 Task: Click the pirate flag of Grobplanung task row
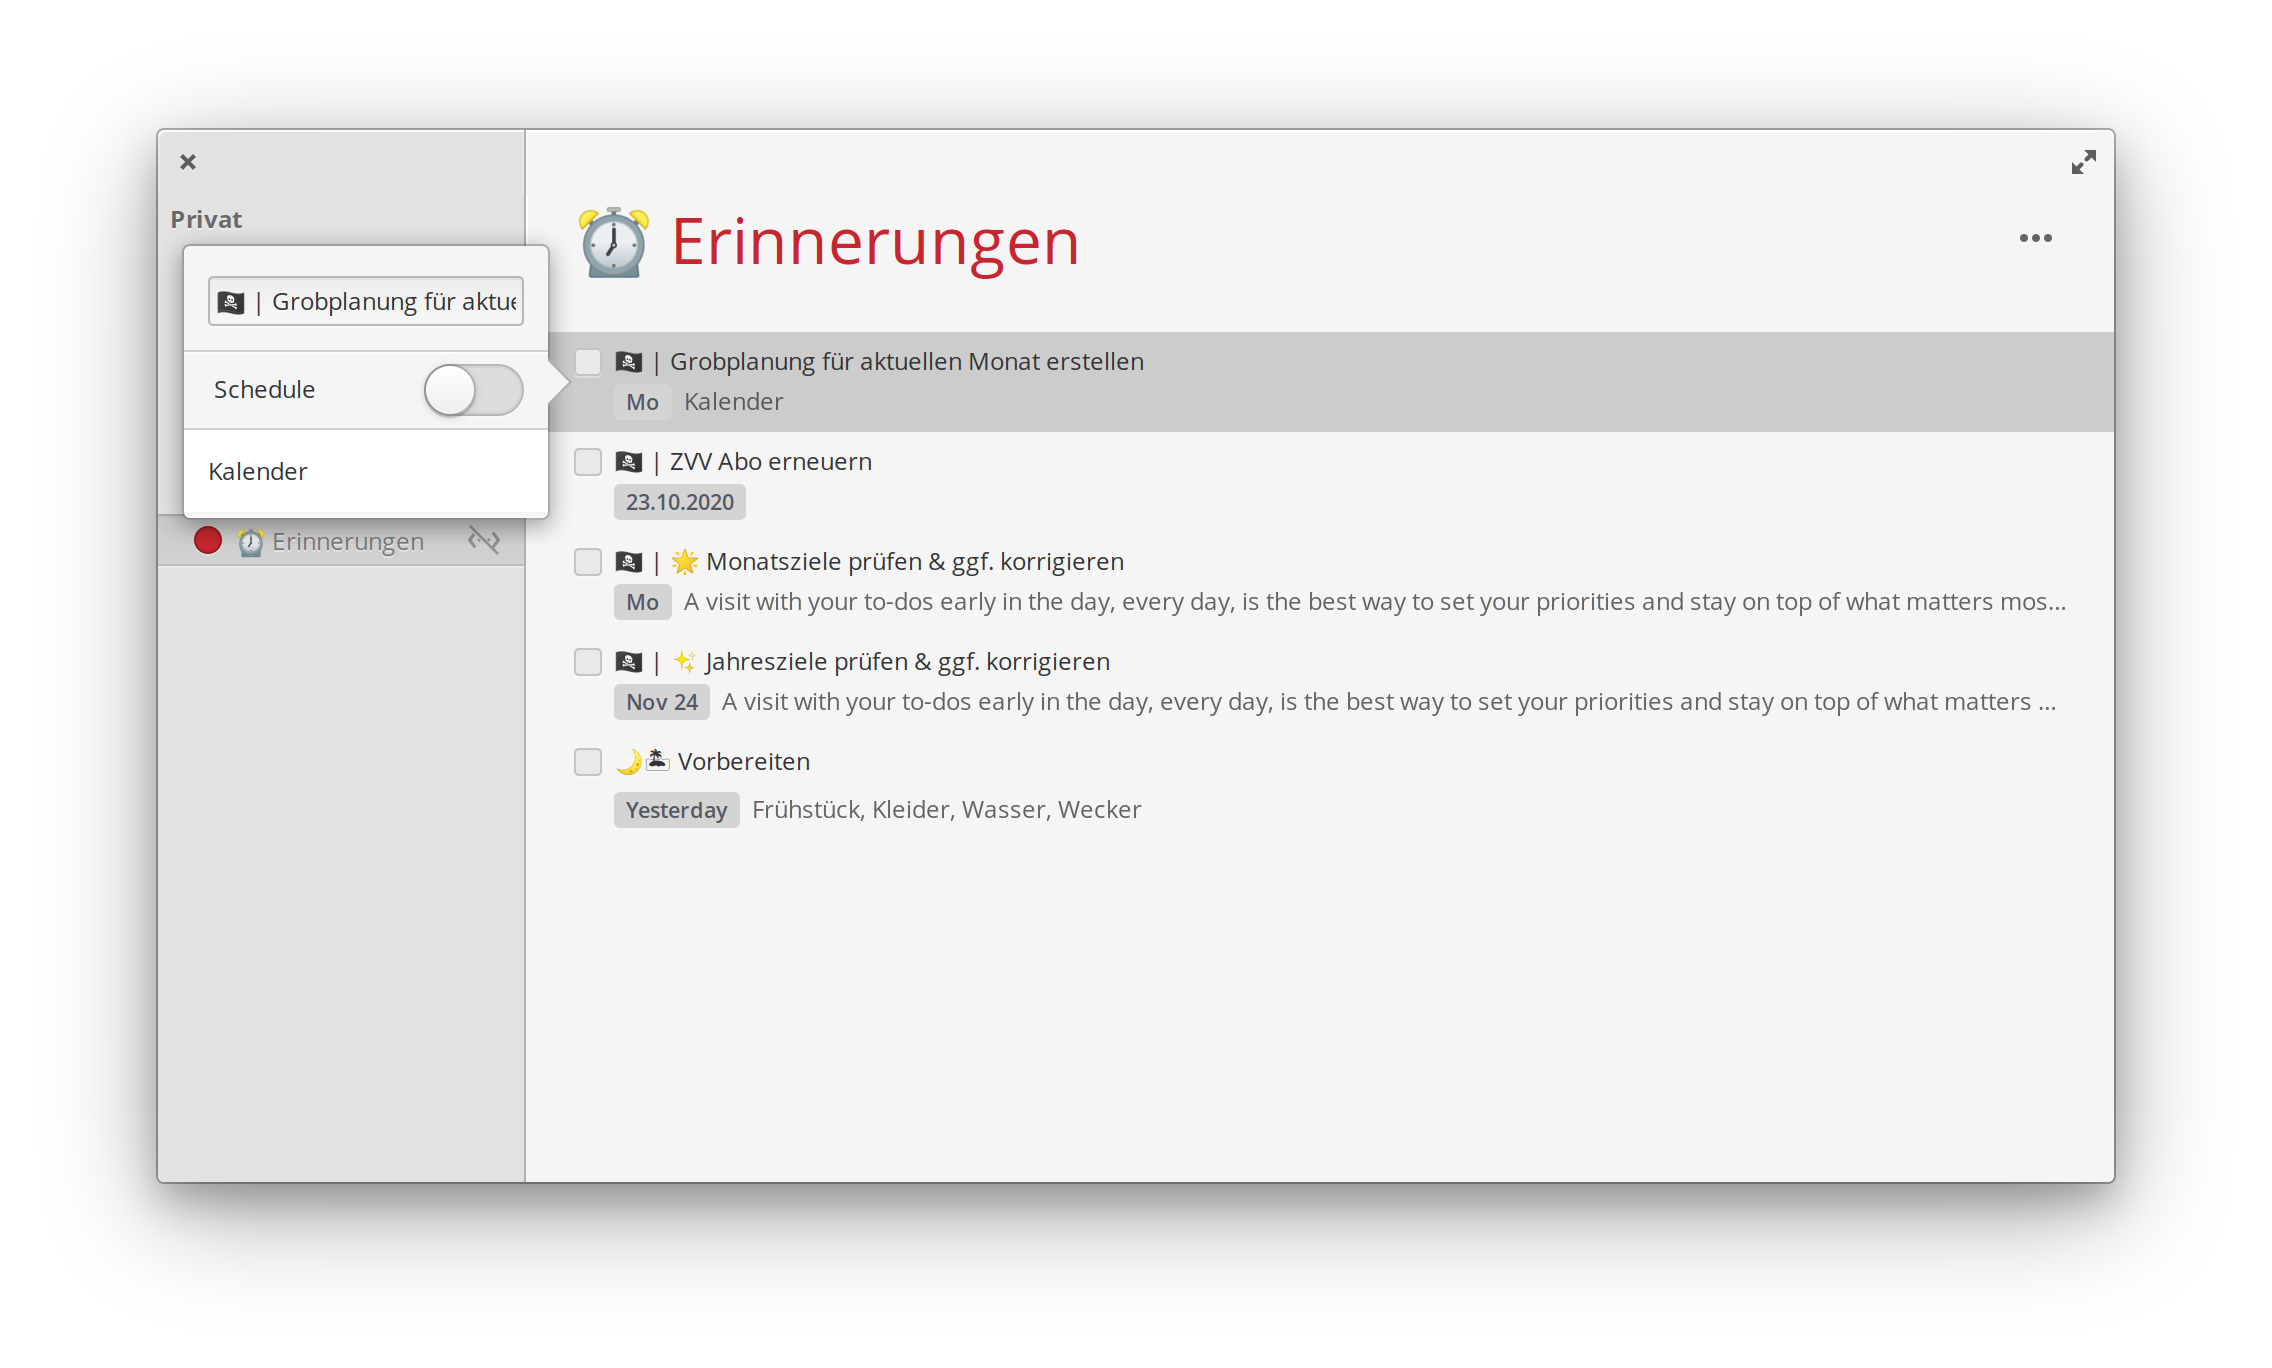[x=629, y=362]
